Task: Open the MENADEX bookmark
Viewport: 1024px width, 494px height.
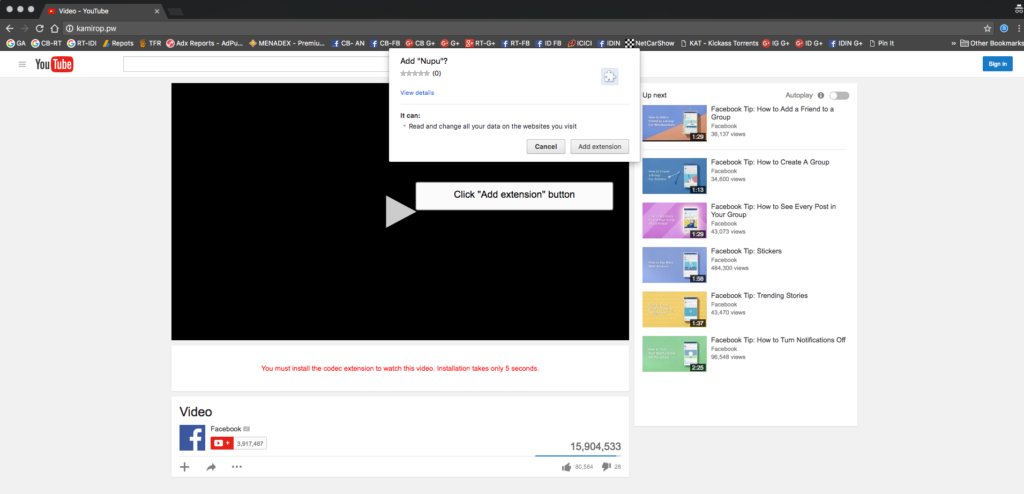Action: coord(286,43)
